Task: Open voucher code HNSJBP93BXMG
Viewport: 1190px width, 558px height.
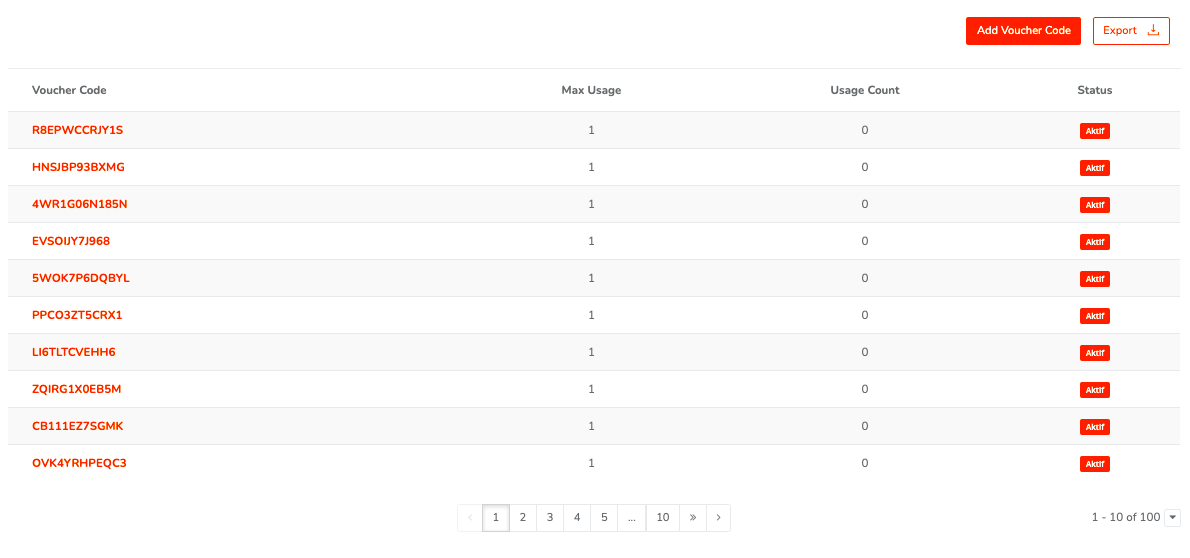Action: click(x=78, y=167)
